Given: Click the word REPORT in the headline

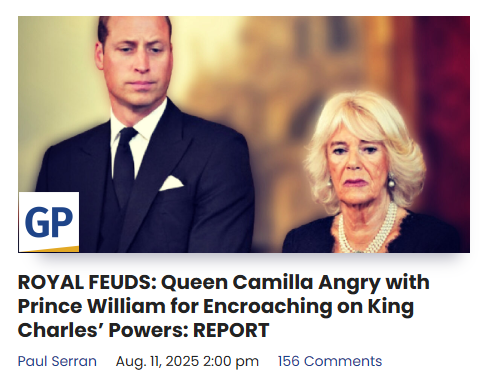Looking at the screenshot, I should [x=231, y=330].
